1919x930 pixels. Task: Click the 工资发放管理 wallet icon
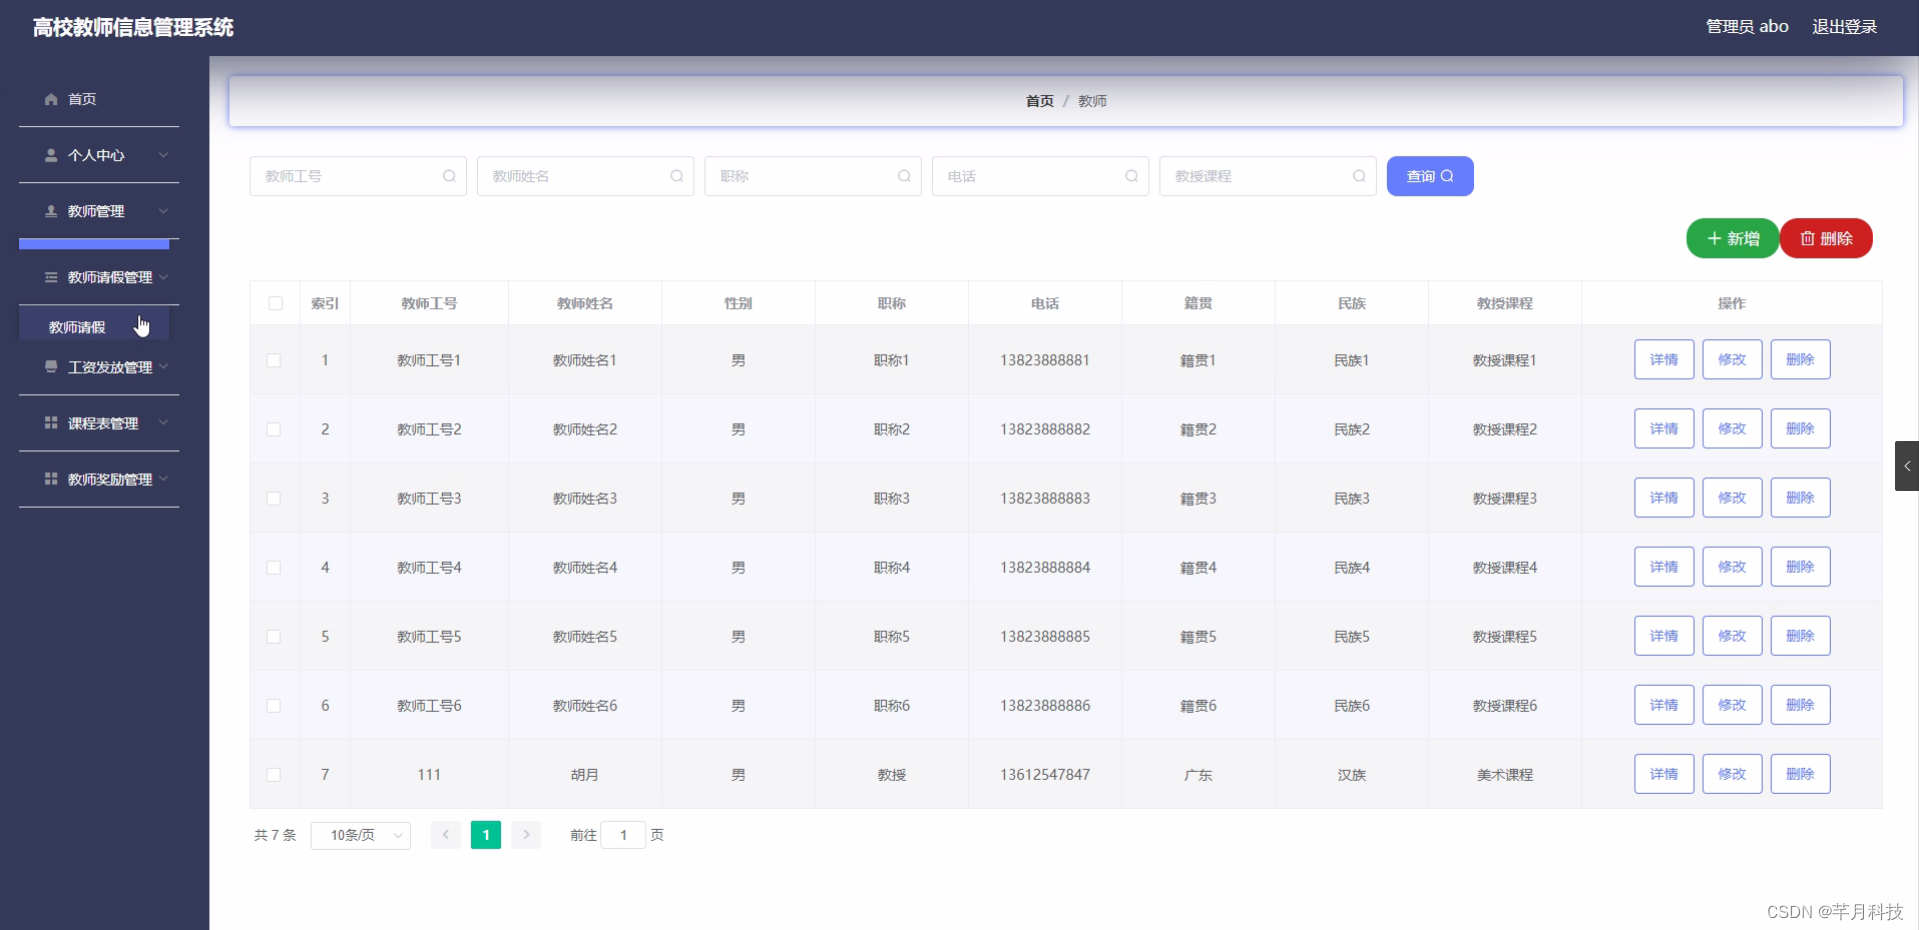(x=50, y=367)
